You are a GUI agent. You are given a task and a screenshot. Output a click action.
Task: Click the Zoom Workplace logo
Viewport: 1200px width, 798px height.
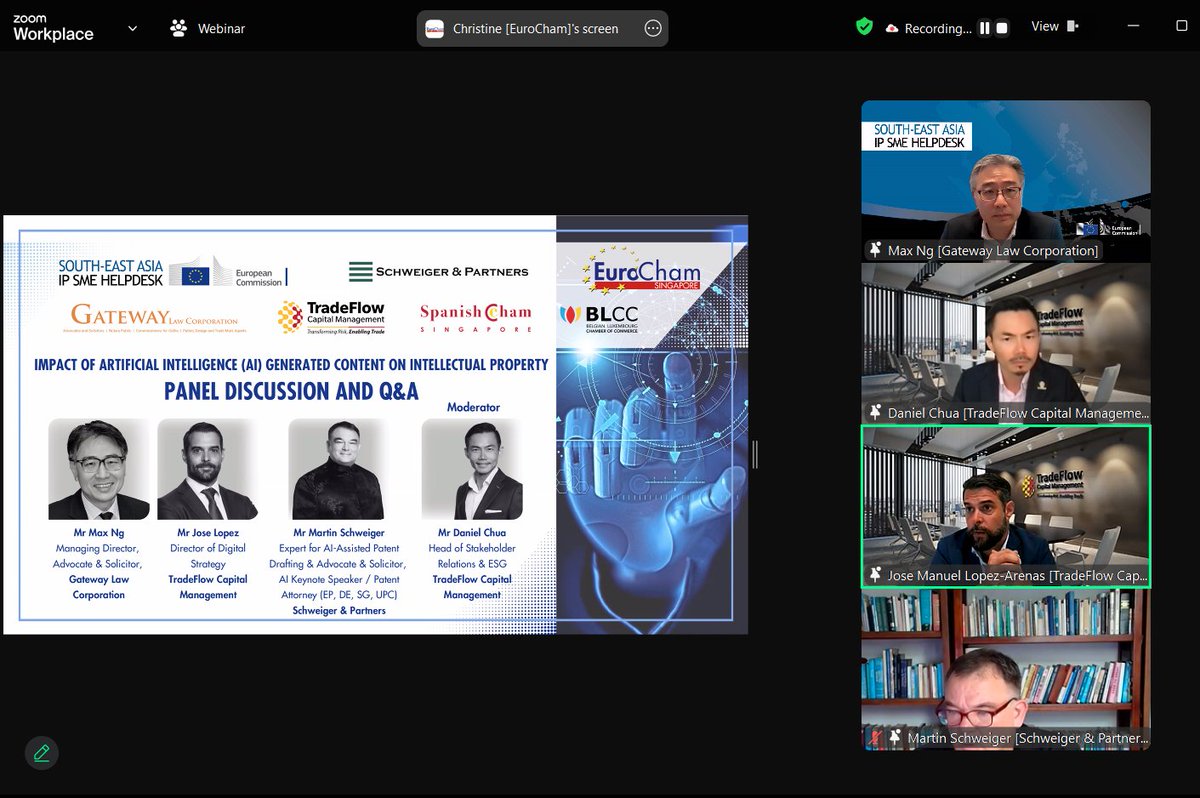53,28
